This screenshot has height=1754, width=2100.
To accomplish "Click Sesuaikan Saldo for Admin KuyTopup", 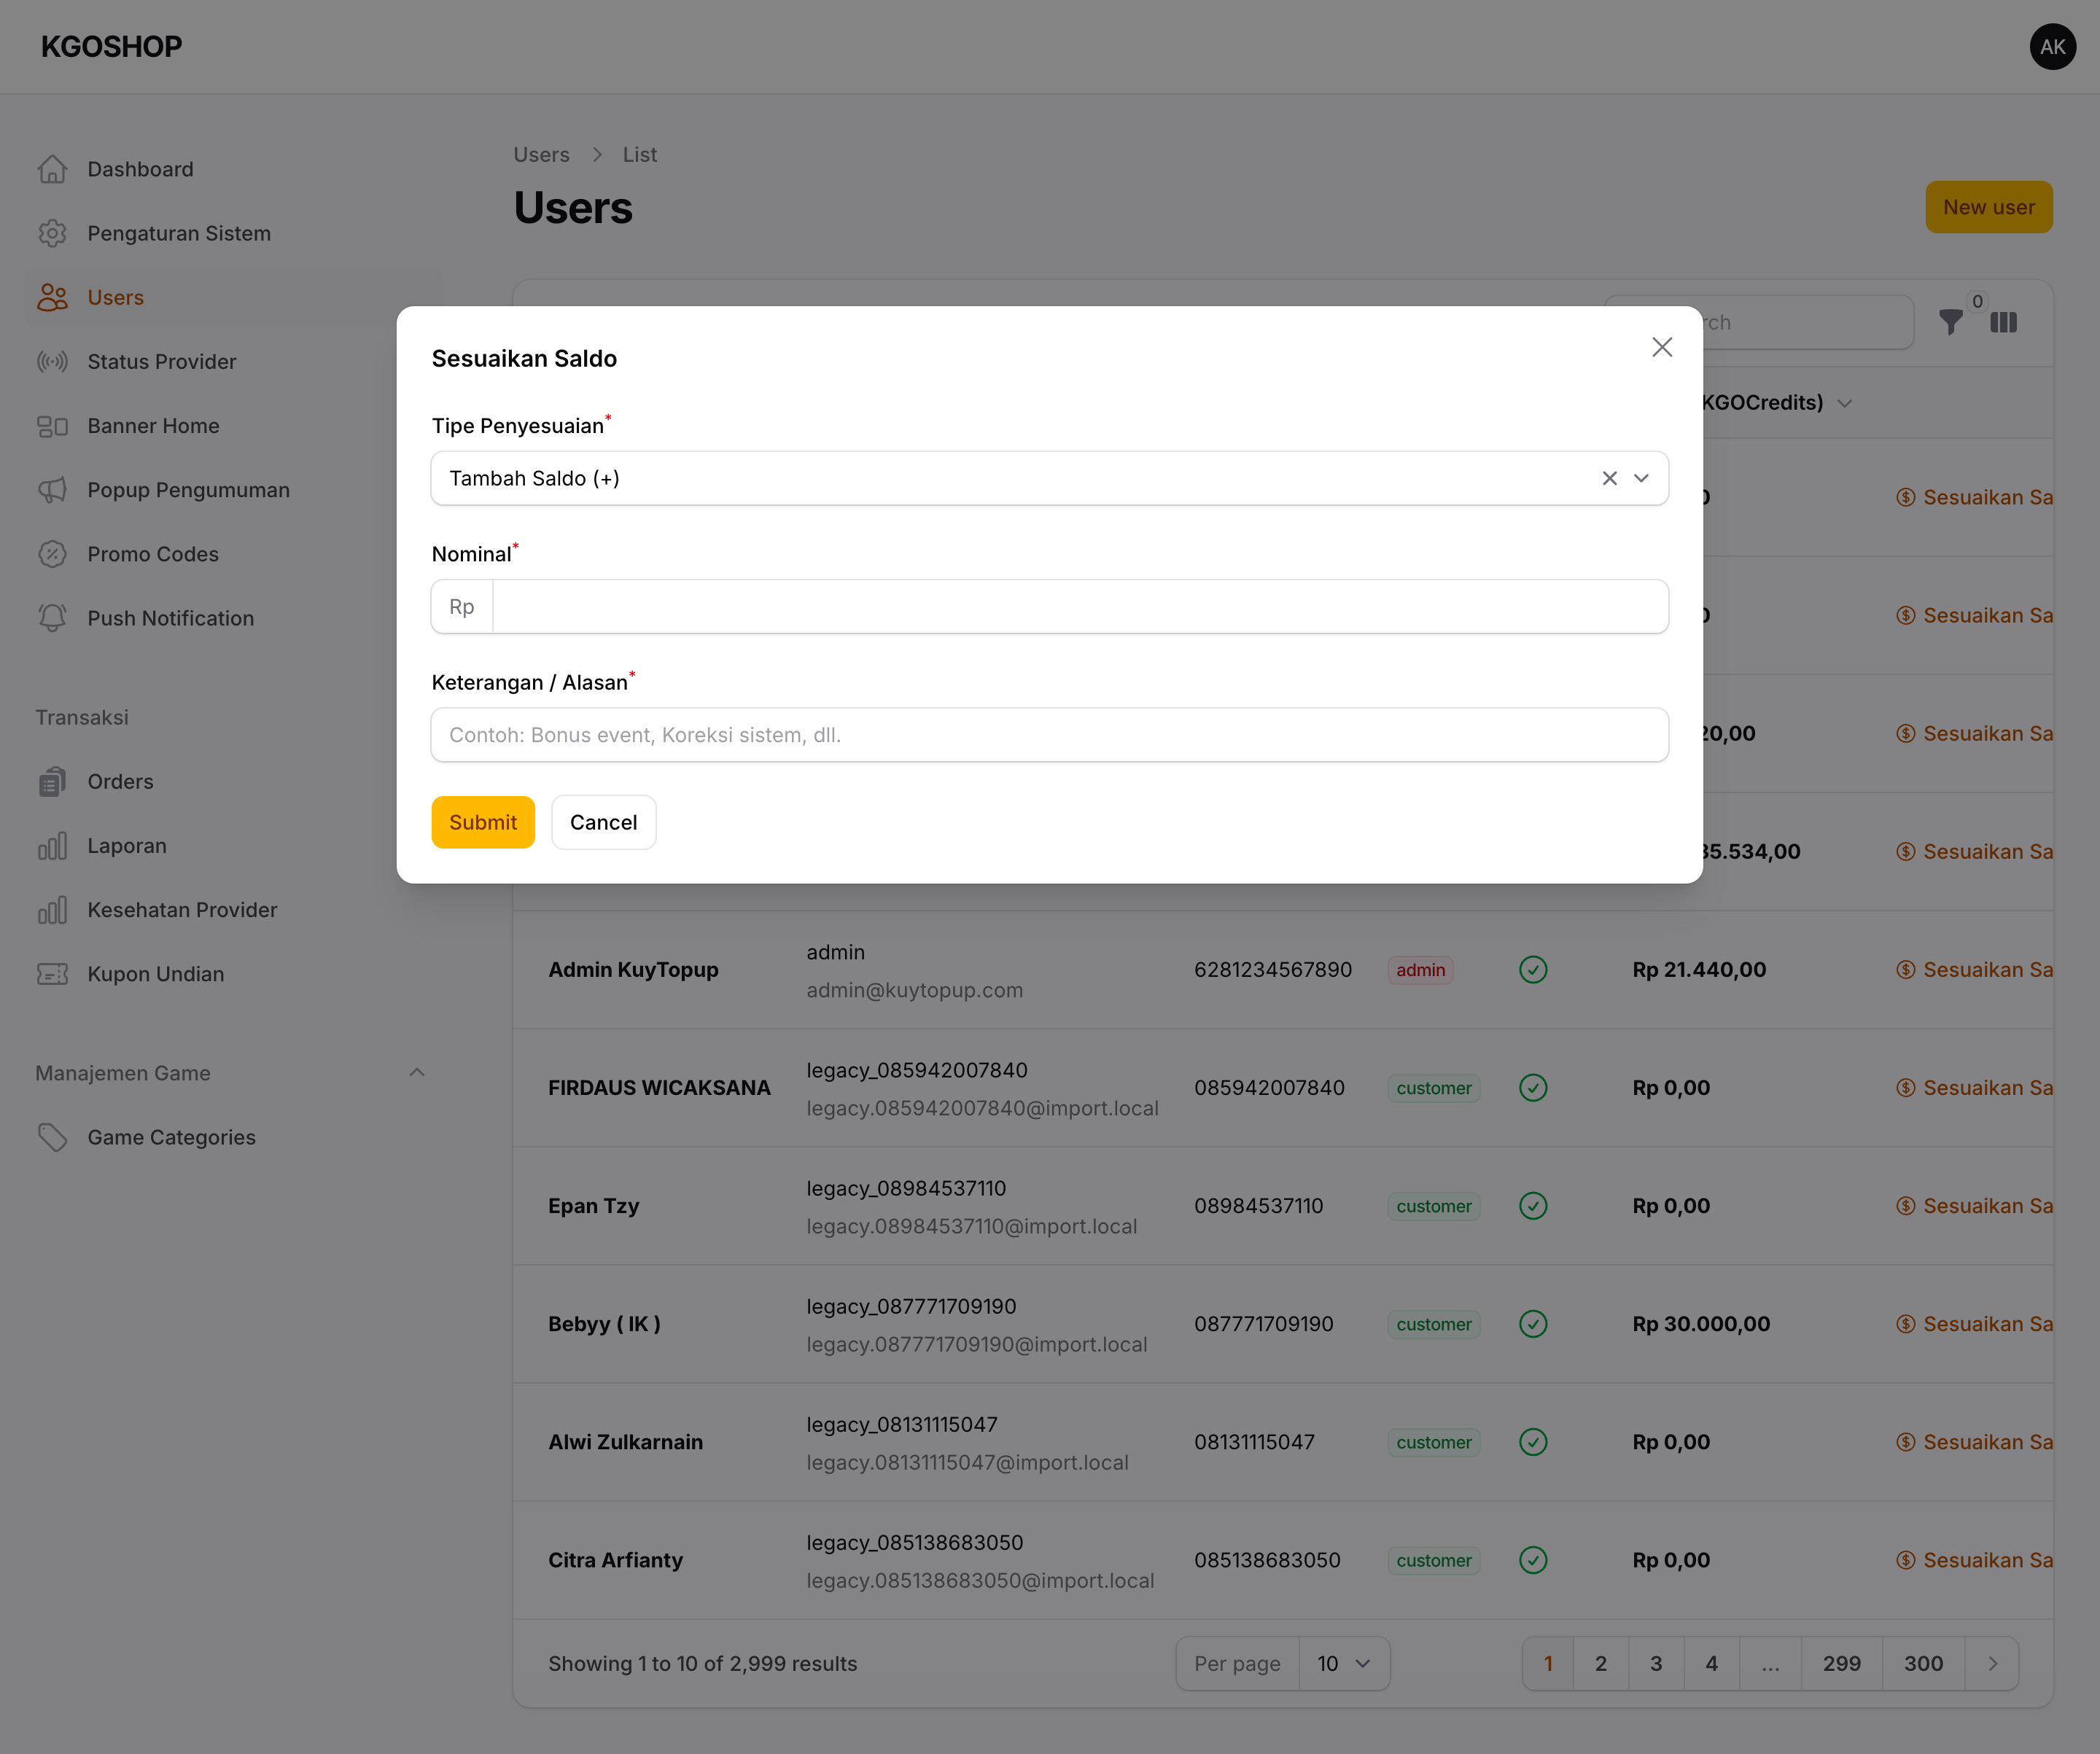I will pyautogui.click(x=1974, y=969).
